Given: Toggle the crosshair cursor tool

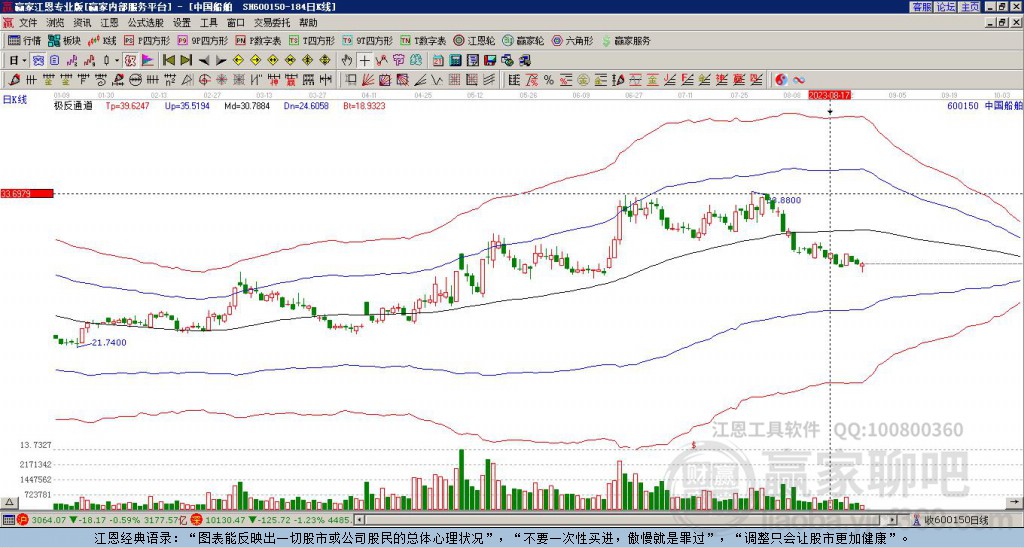Looking at the screenshot, I should coord(364,61).
